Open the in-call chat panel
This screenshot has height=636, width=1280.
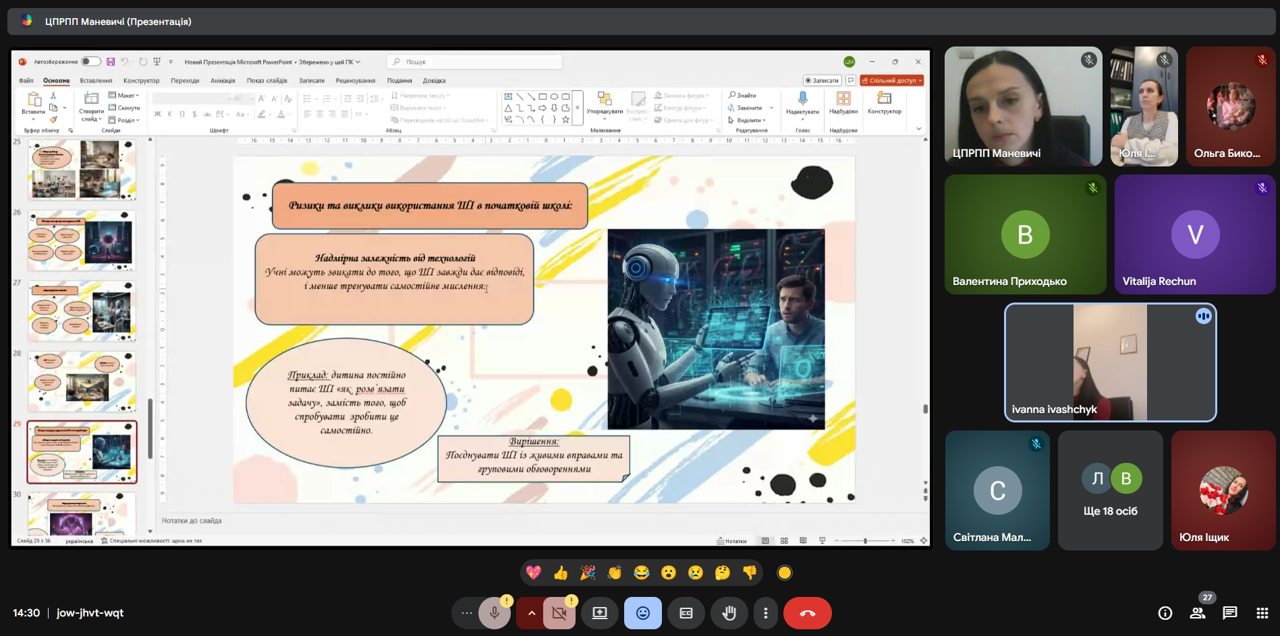click(x=1230, y=613)
